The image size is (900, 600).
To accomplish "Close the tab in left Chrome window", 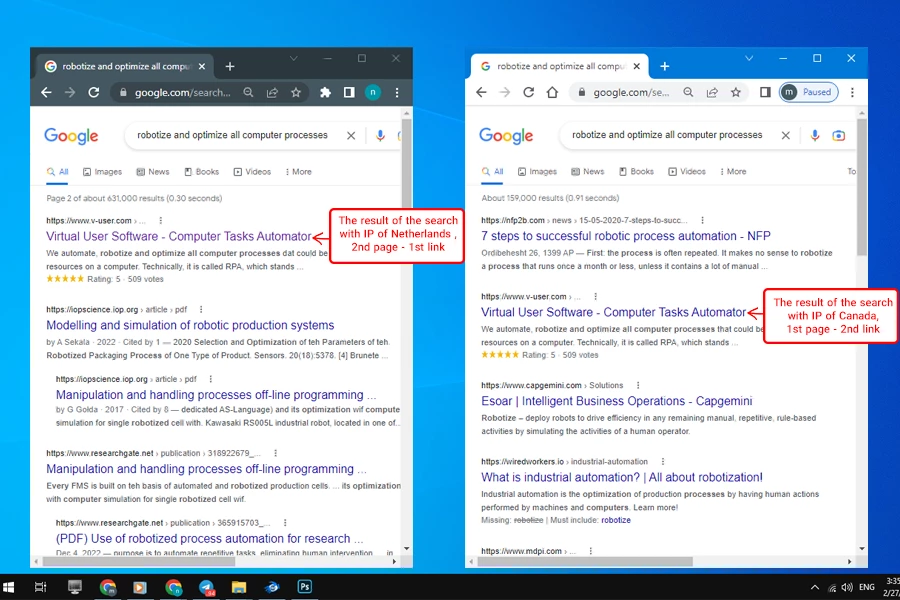I will pyautogui.click(x=202, y=67).
